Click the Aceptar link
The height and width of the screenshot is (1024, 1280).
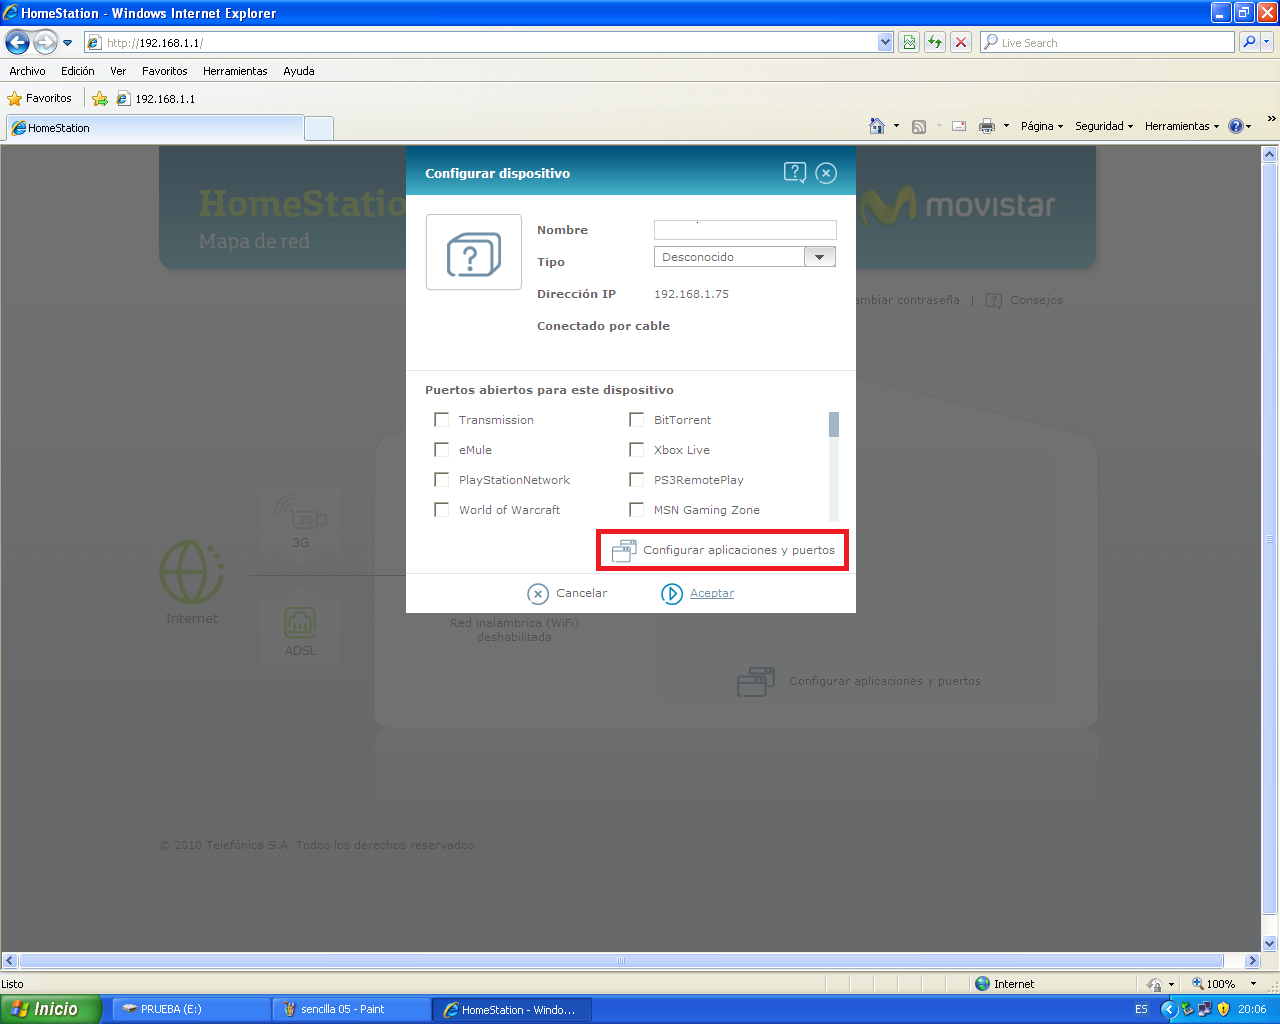(712, 594)
